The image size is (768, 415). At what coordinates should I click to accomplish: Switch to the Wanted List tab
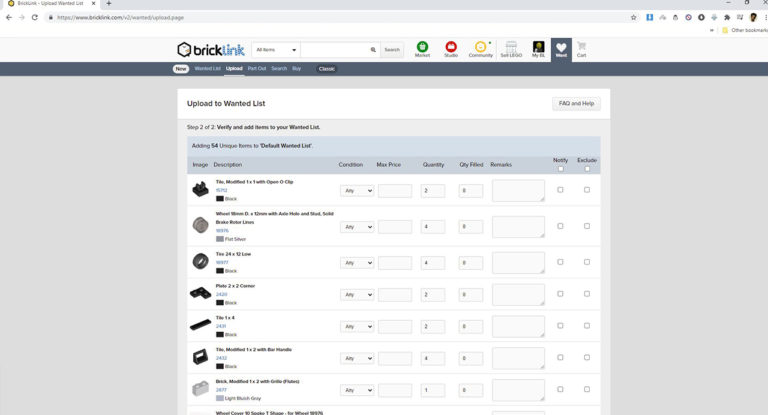tap(207, 69)
